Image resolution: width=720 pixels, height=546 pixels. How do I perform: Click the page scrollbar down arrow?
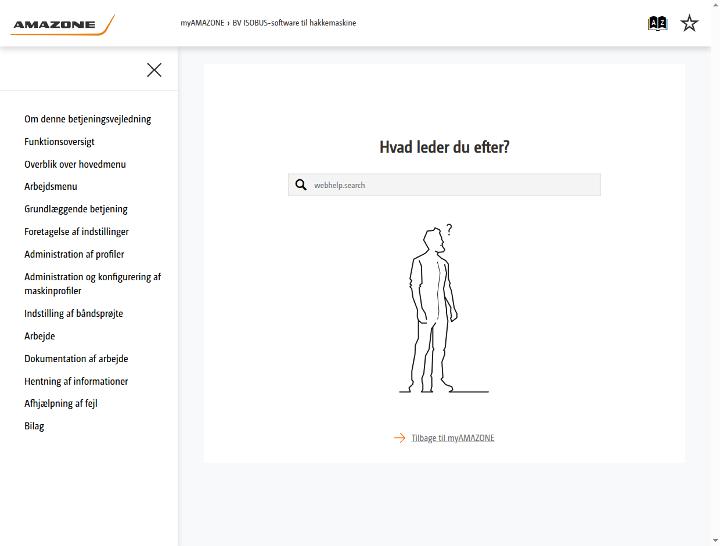pyautogui.click(x=715, y=541)
